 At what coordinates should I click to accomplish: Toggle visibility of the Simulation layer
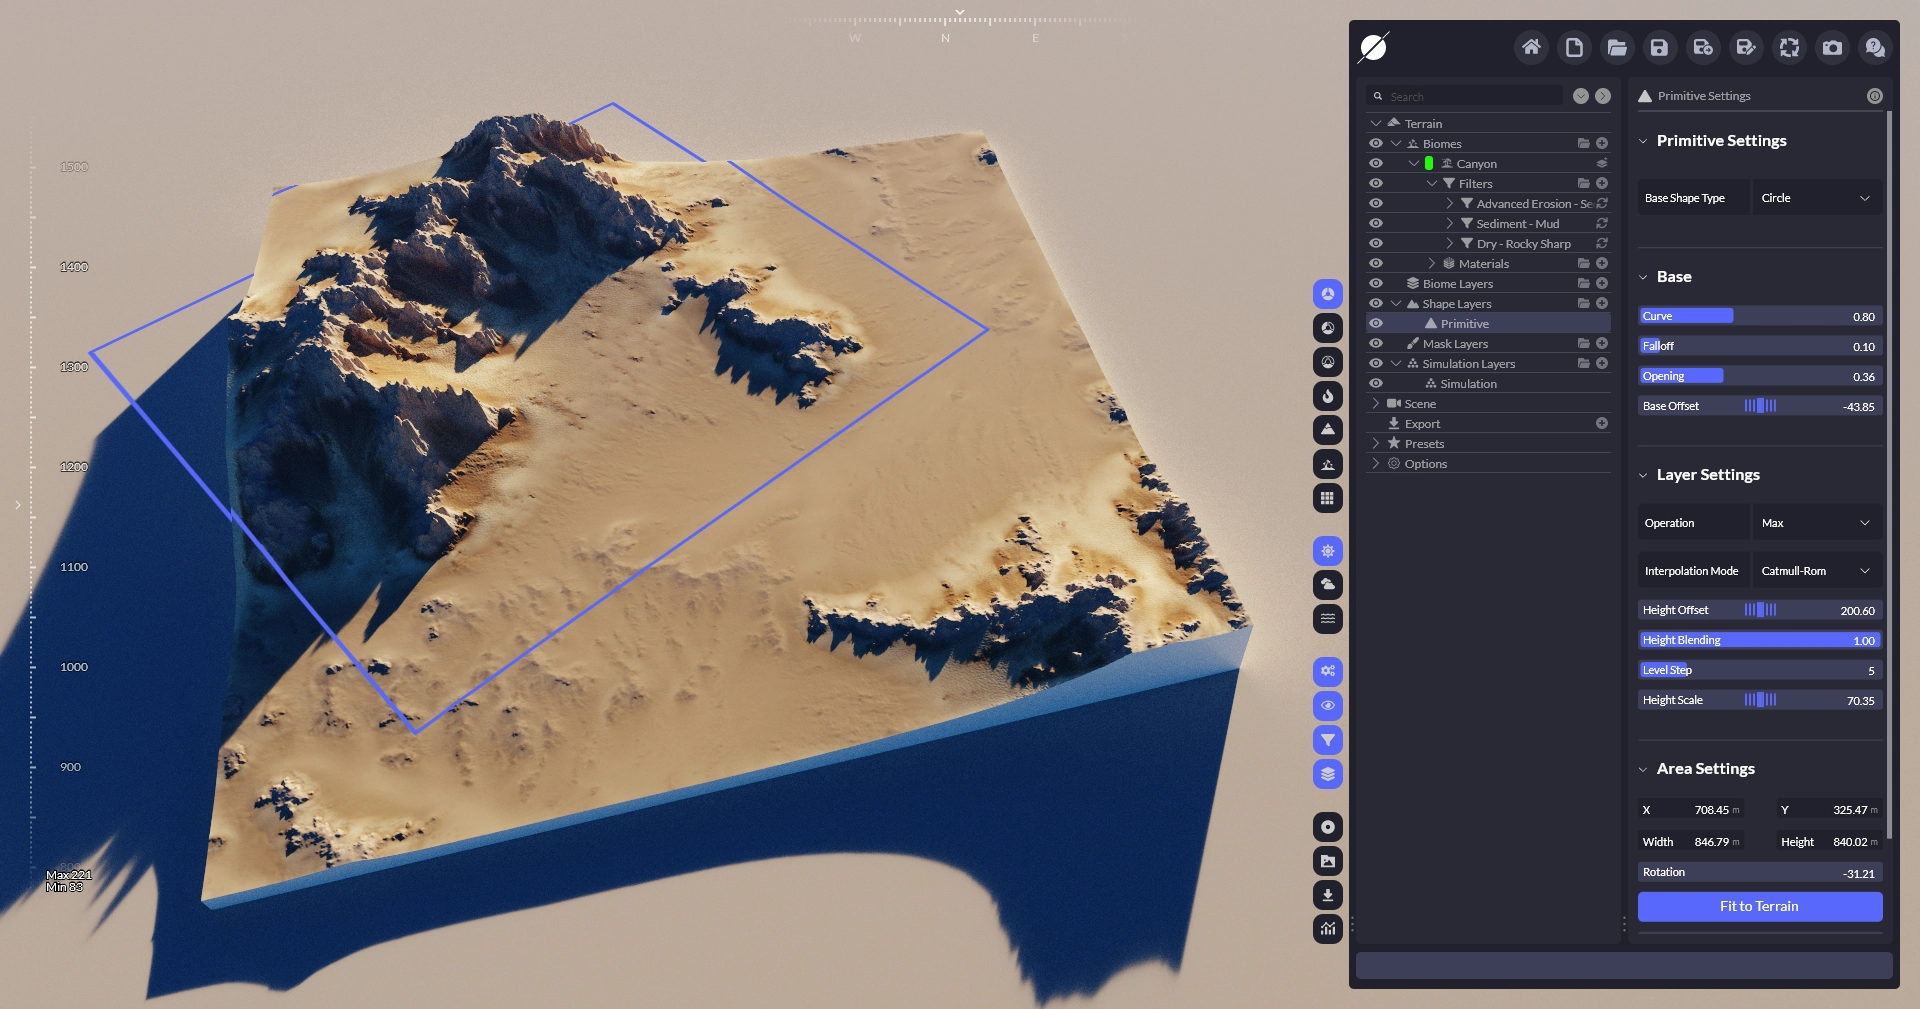point(1376,383)
